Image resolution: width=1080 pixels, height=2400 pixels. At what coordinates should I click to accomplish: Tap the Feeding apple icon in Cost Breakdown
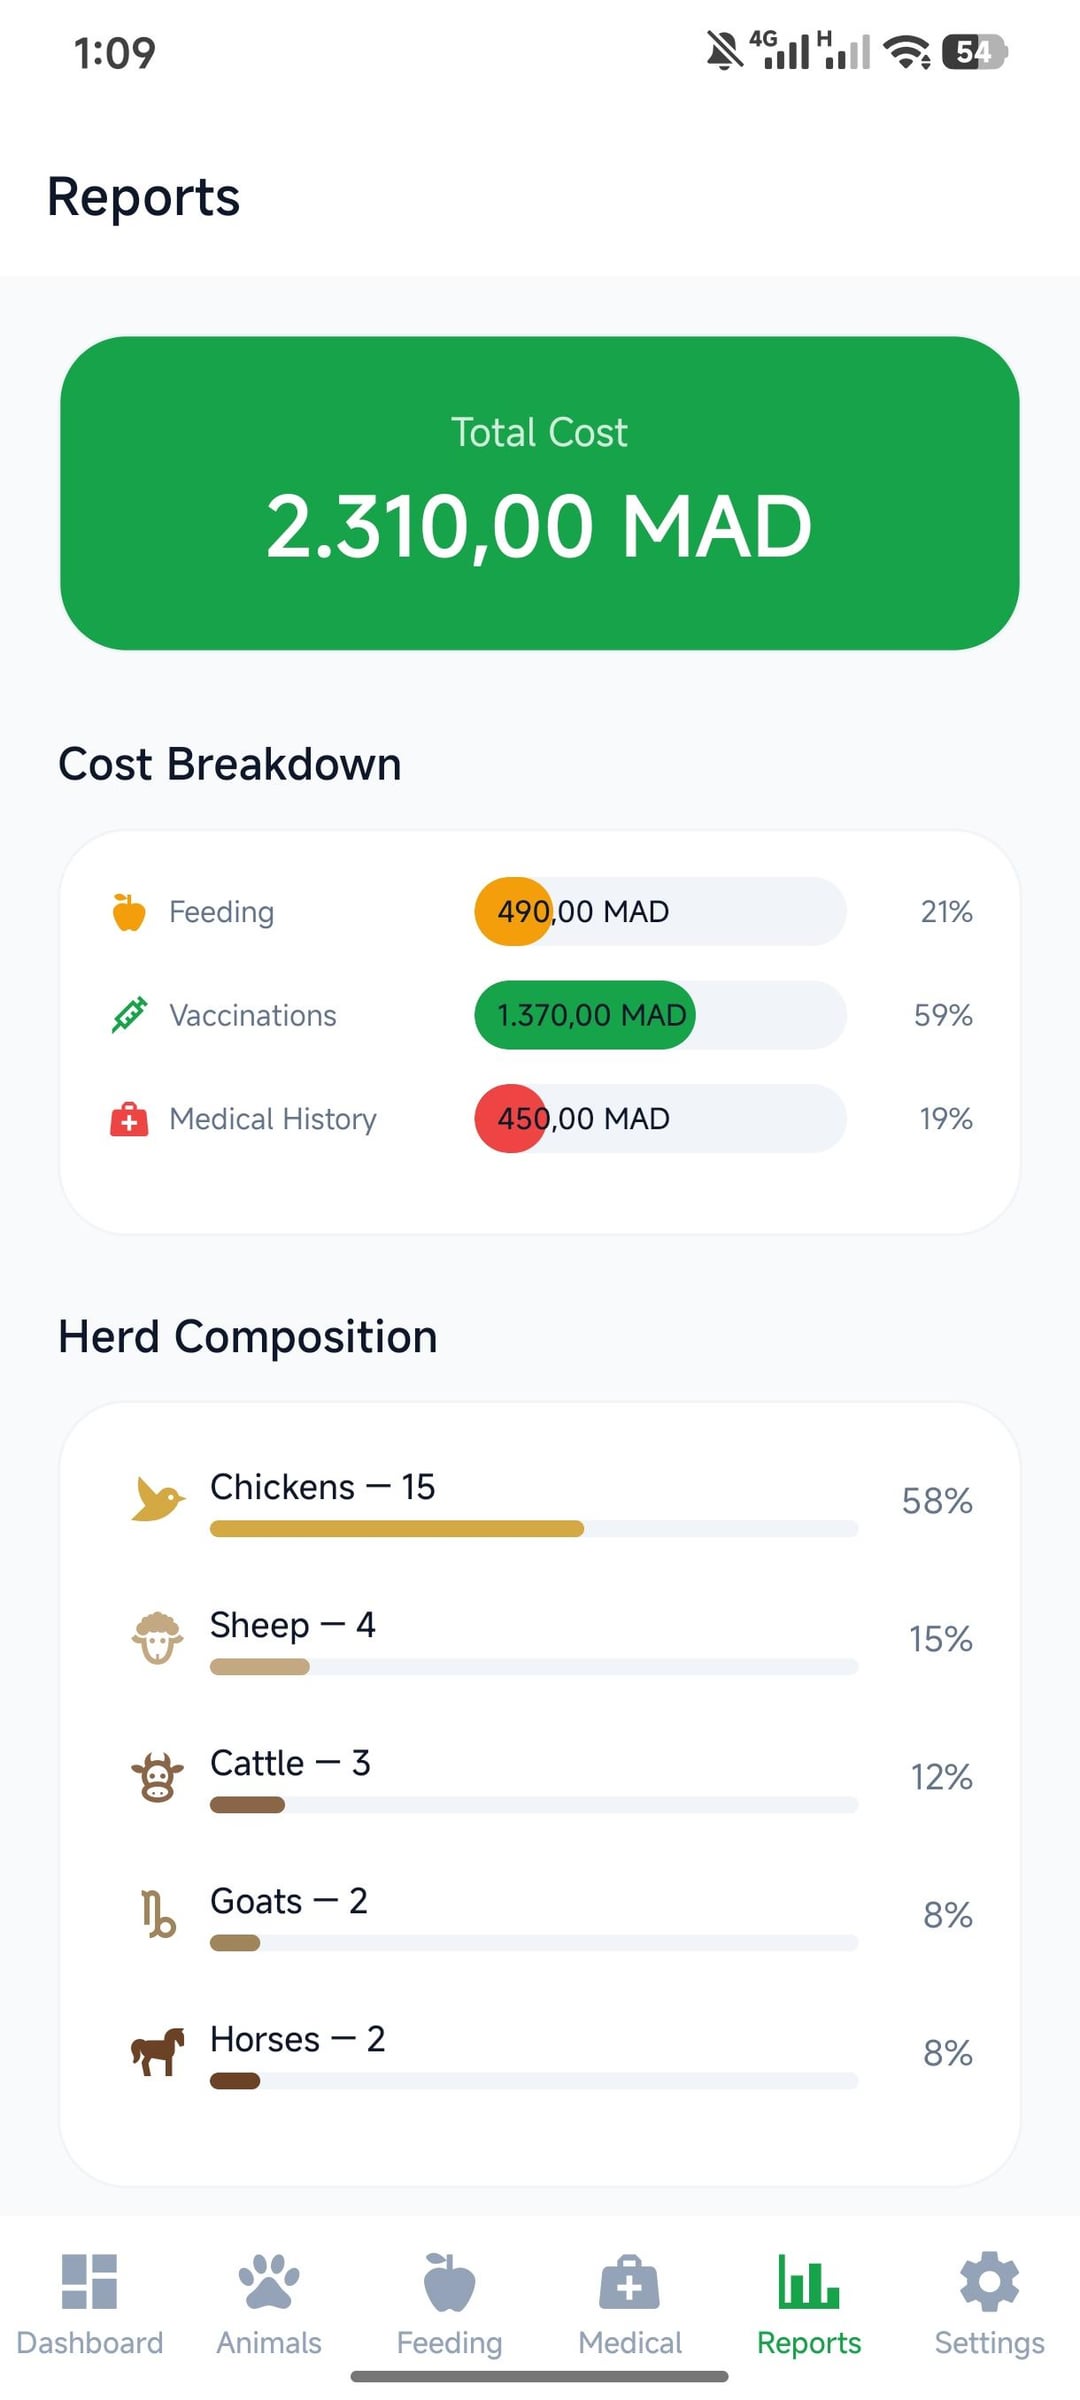(129, 912)
